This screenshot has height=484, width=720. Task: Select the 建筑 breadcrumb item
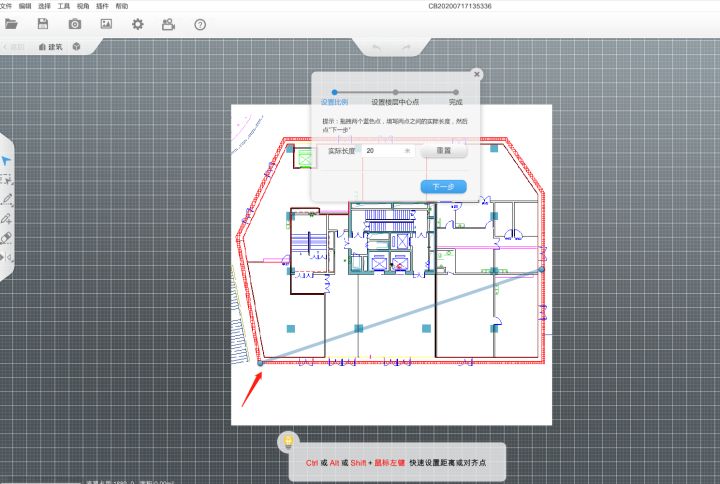[51, 47]
